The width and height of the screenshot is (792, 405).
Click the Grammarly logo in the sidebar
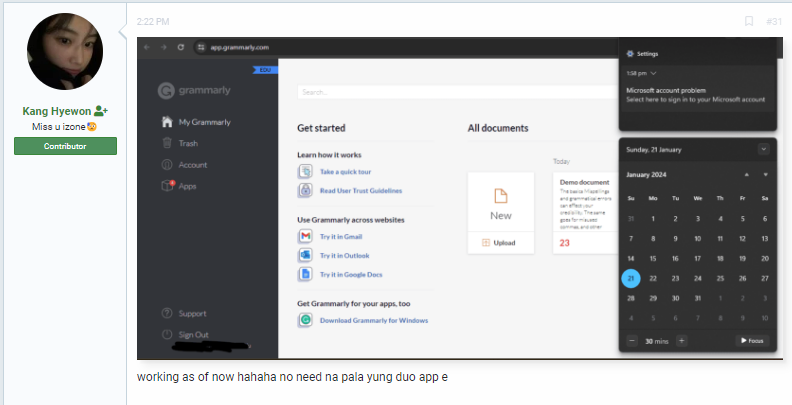point(194,91)
